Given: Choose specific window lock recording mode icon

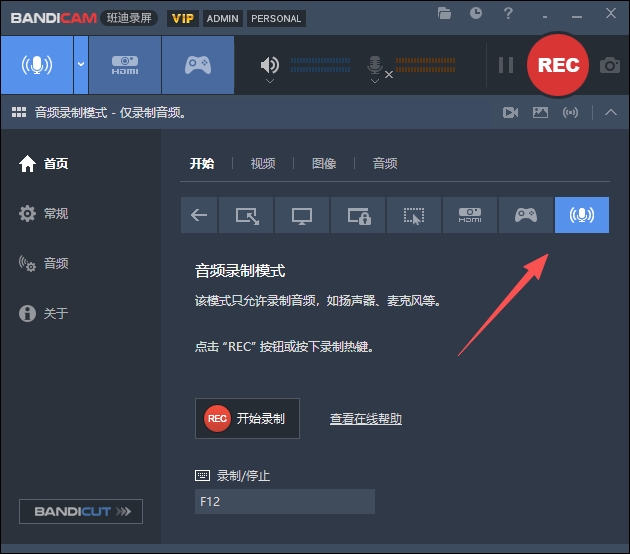Looking at the screenshot, I should point(358,215).
